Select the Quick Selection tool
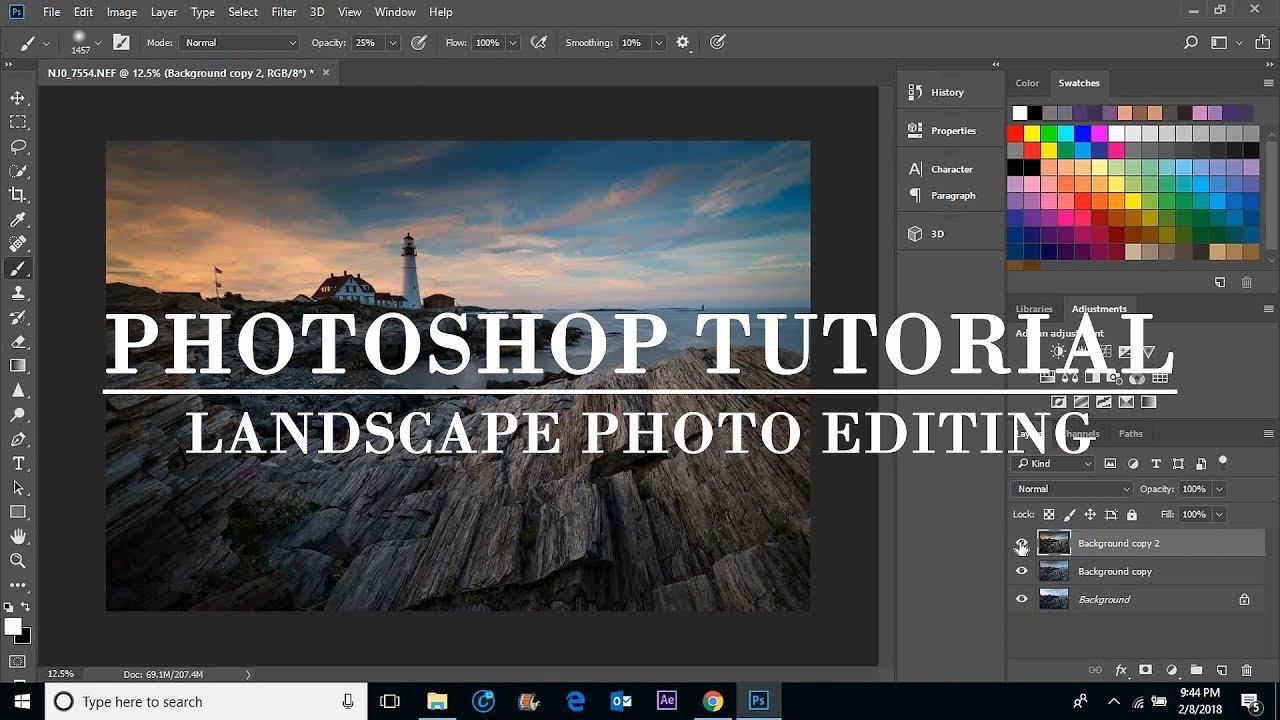 click(18, 171)
